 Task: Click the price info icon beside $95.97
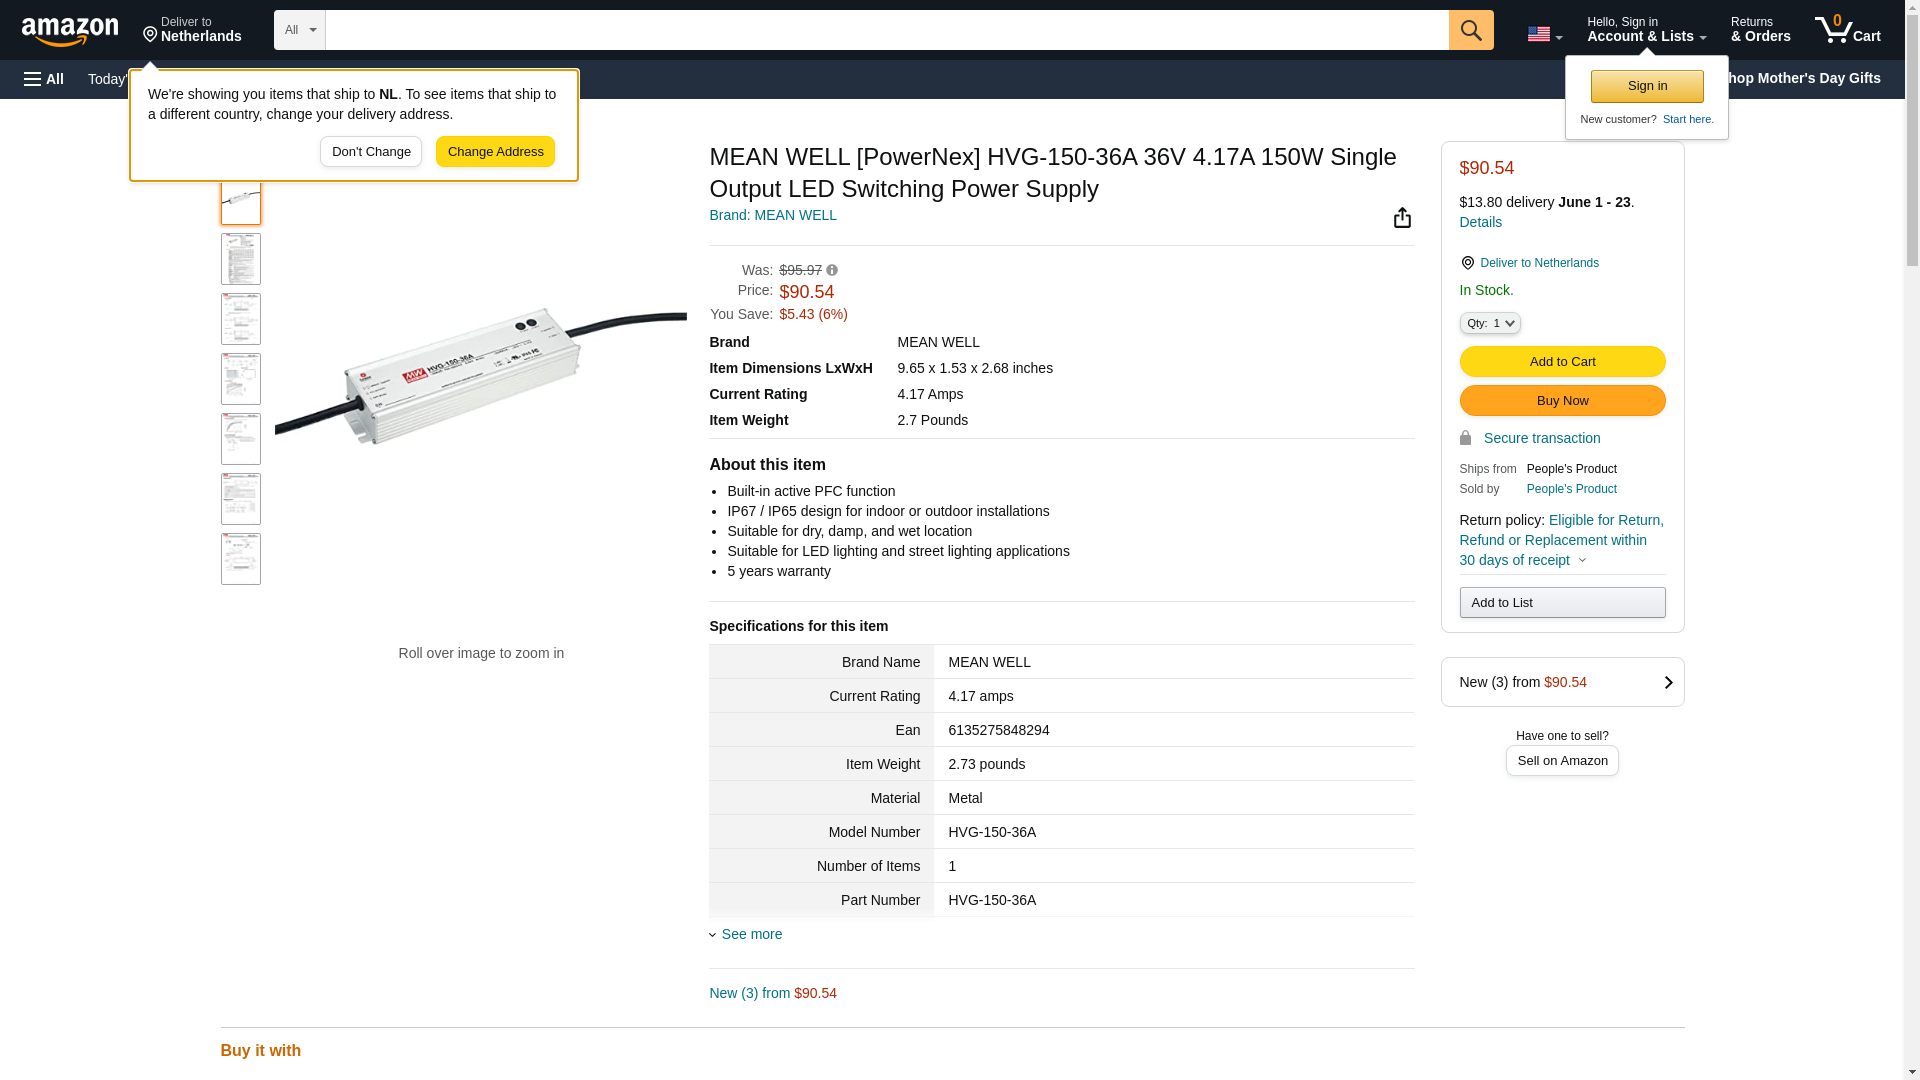pos(832,270)
